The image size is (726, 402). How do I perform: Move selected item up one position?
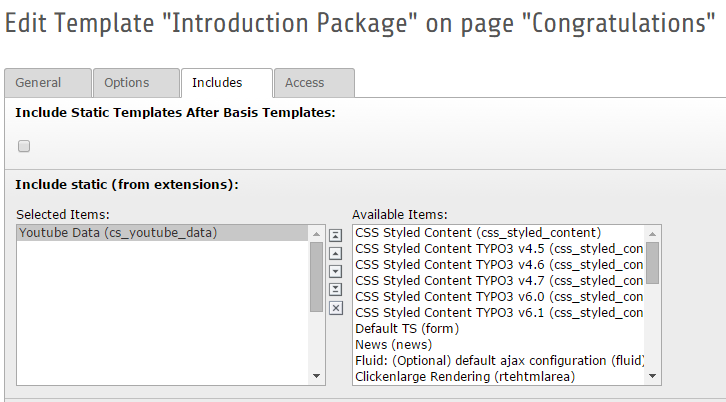tap(336, 253)
